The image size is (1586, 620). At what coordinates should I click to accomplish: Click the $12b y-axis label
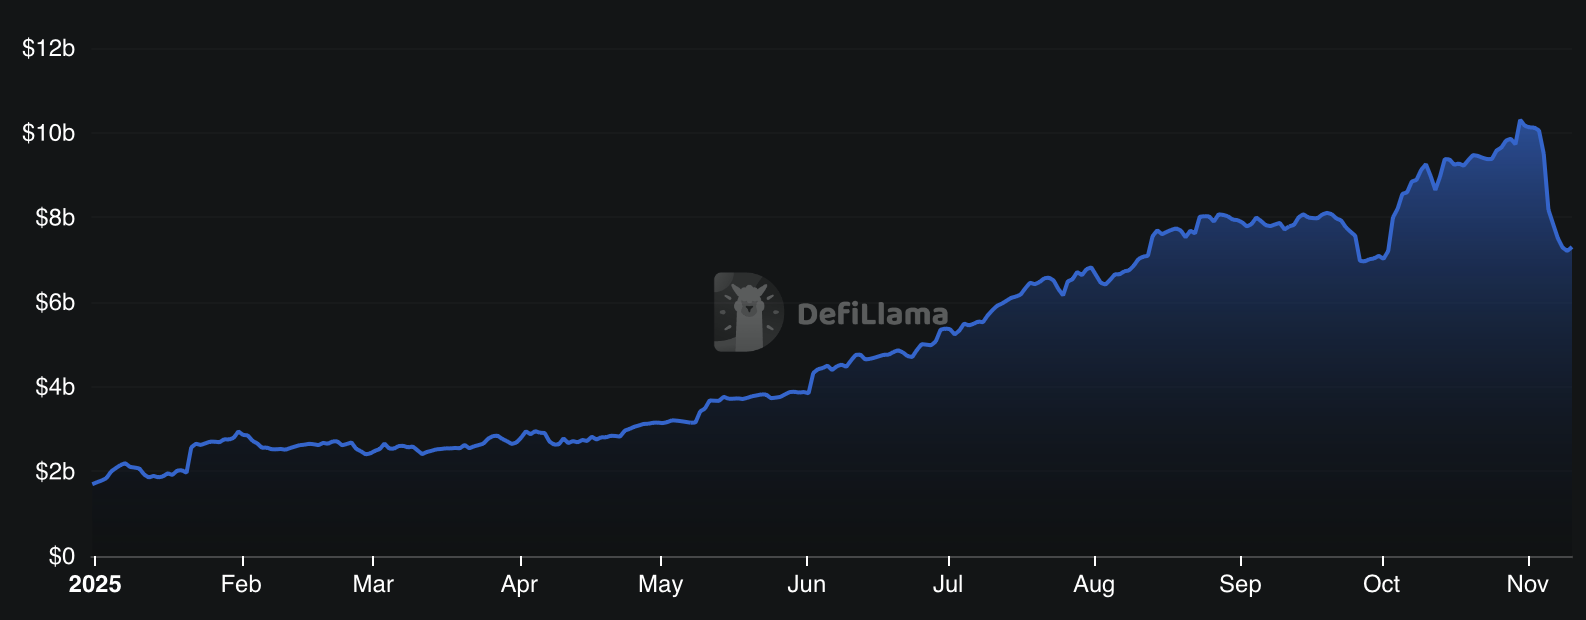coord(49,48)
